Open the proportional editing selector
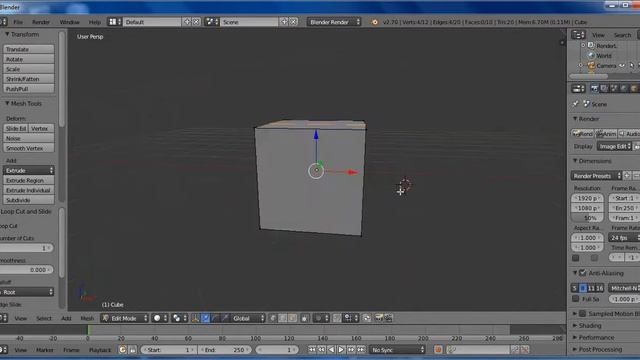The image size is (640, 360). pyautogui.click(x=321, y=318)
